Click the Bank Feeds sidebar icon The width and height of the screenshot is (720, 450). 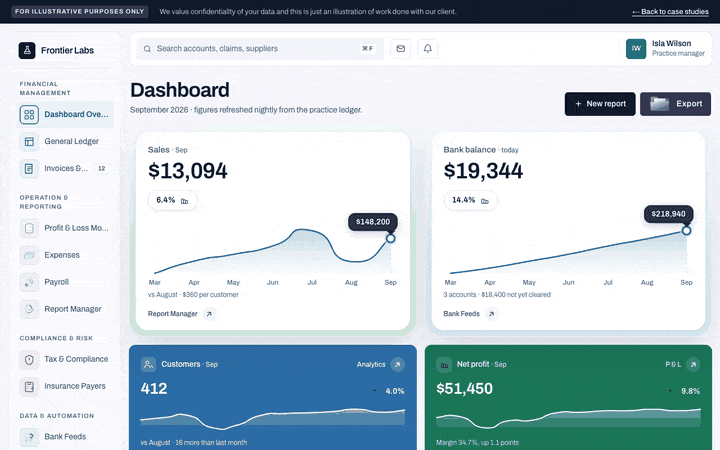click(x=29, y=437)
